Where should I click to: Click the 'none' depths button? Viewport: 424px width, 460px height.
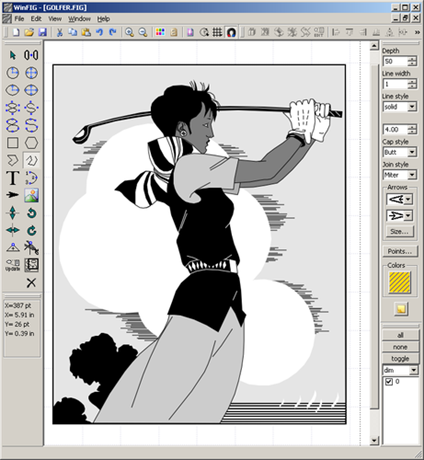click(x=400, y=347)
